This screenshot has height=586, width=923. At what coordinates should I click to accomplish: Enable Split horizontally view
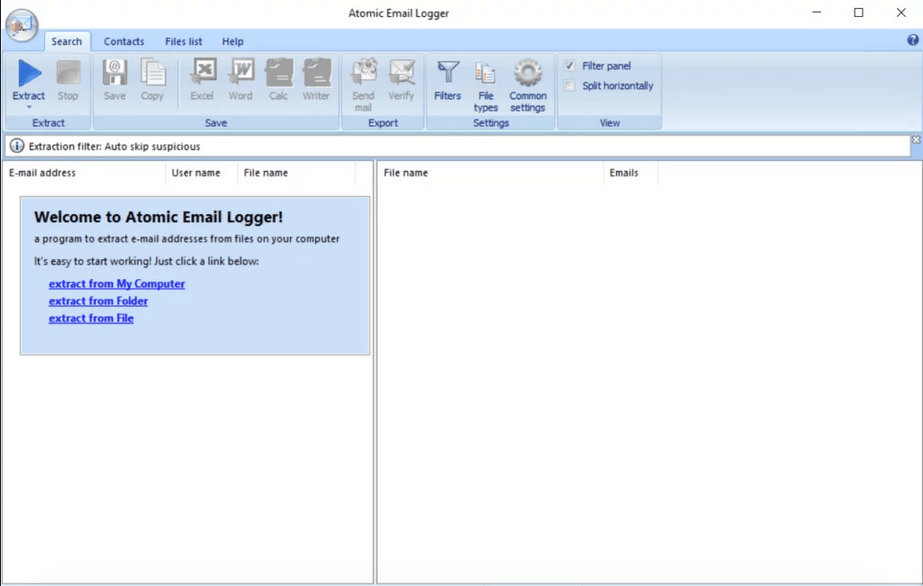tap(570, 85)
